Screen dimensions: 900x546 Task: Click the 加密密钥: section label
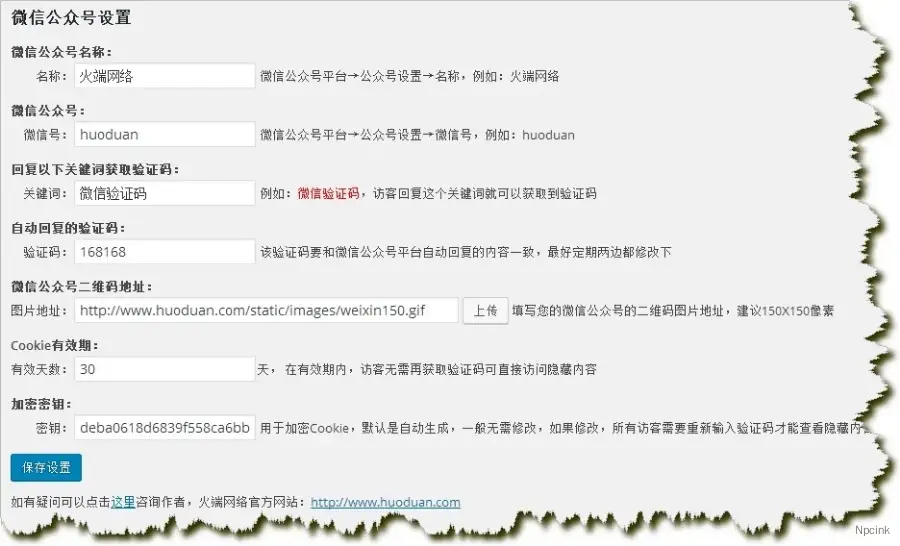41,404
